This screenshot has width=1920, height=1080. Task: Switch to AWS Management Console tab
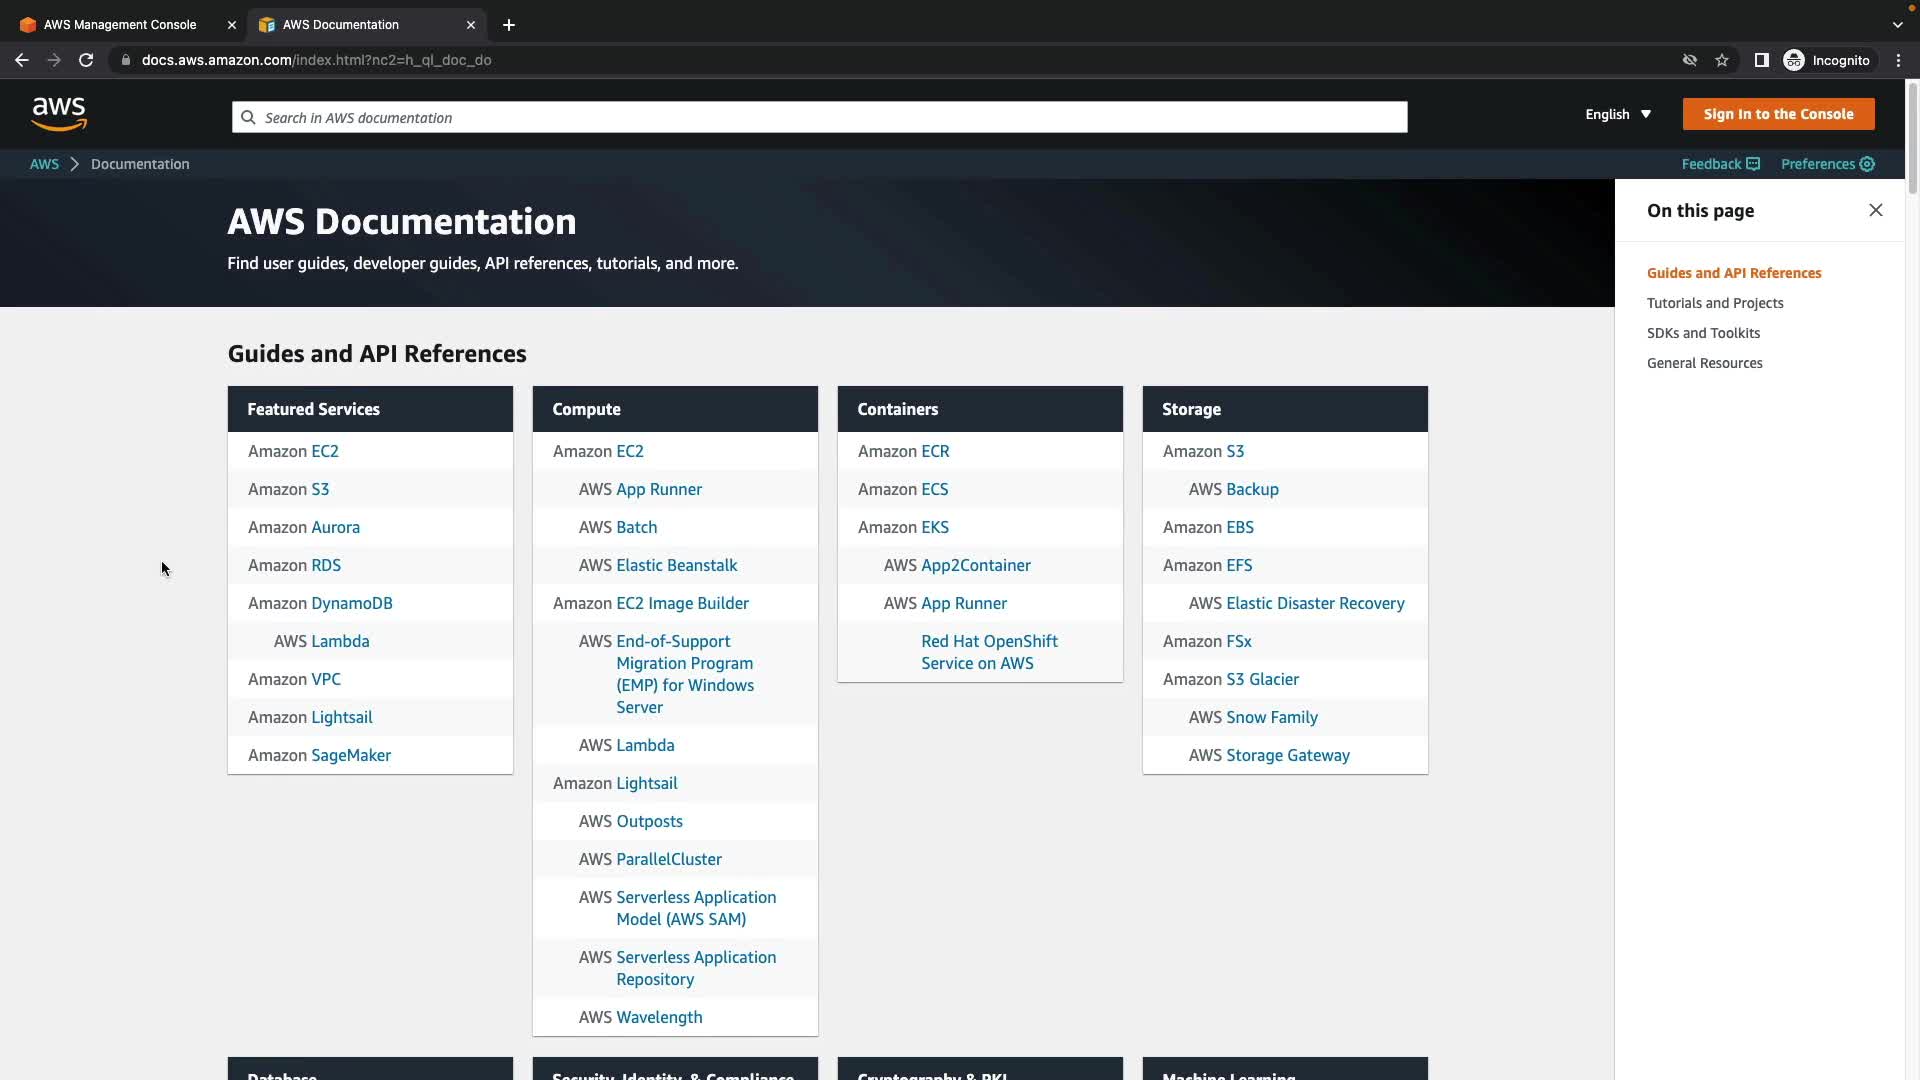(x=120, y=25)
